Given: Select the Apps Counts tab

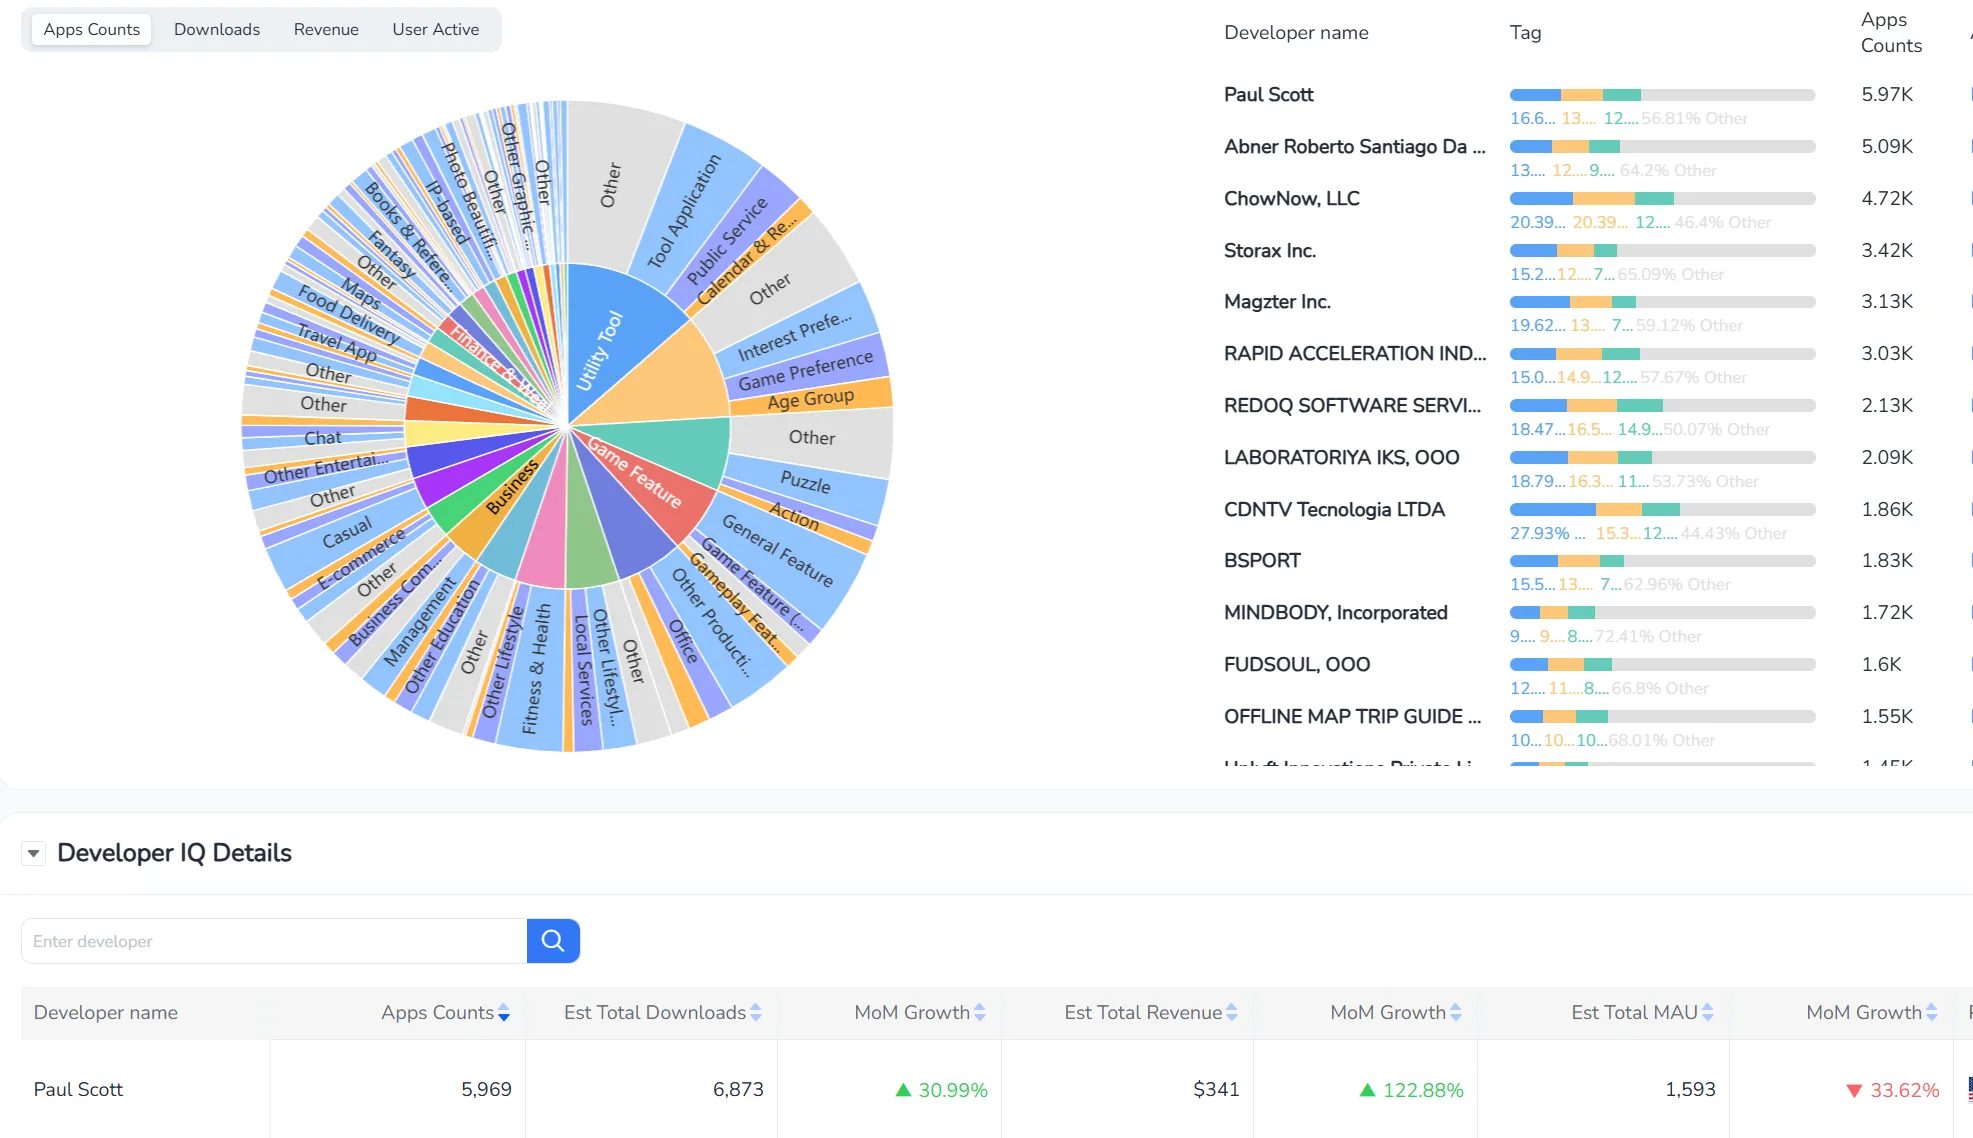Looking at the screenshot, I should point(92,29).
